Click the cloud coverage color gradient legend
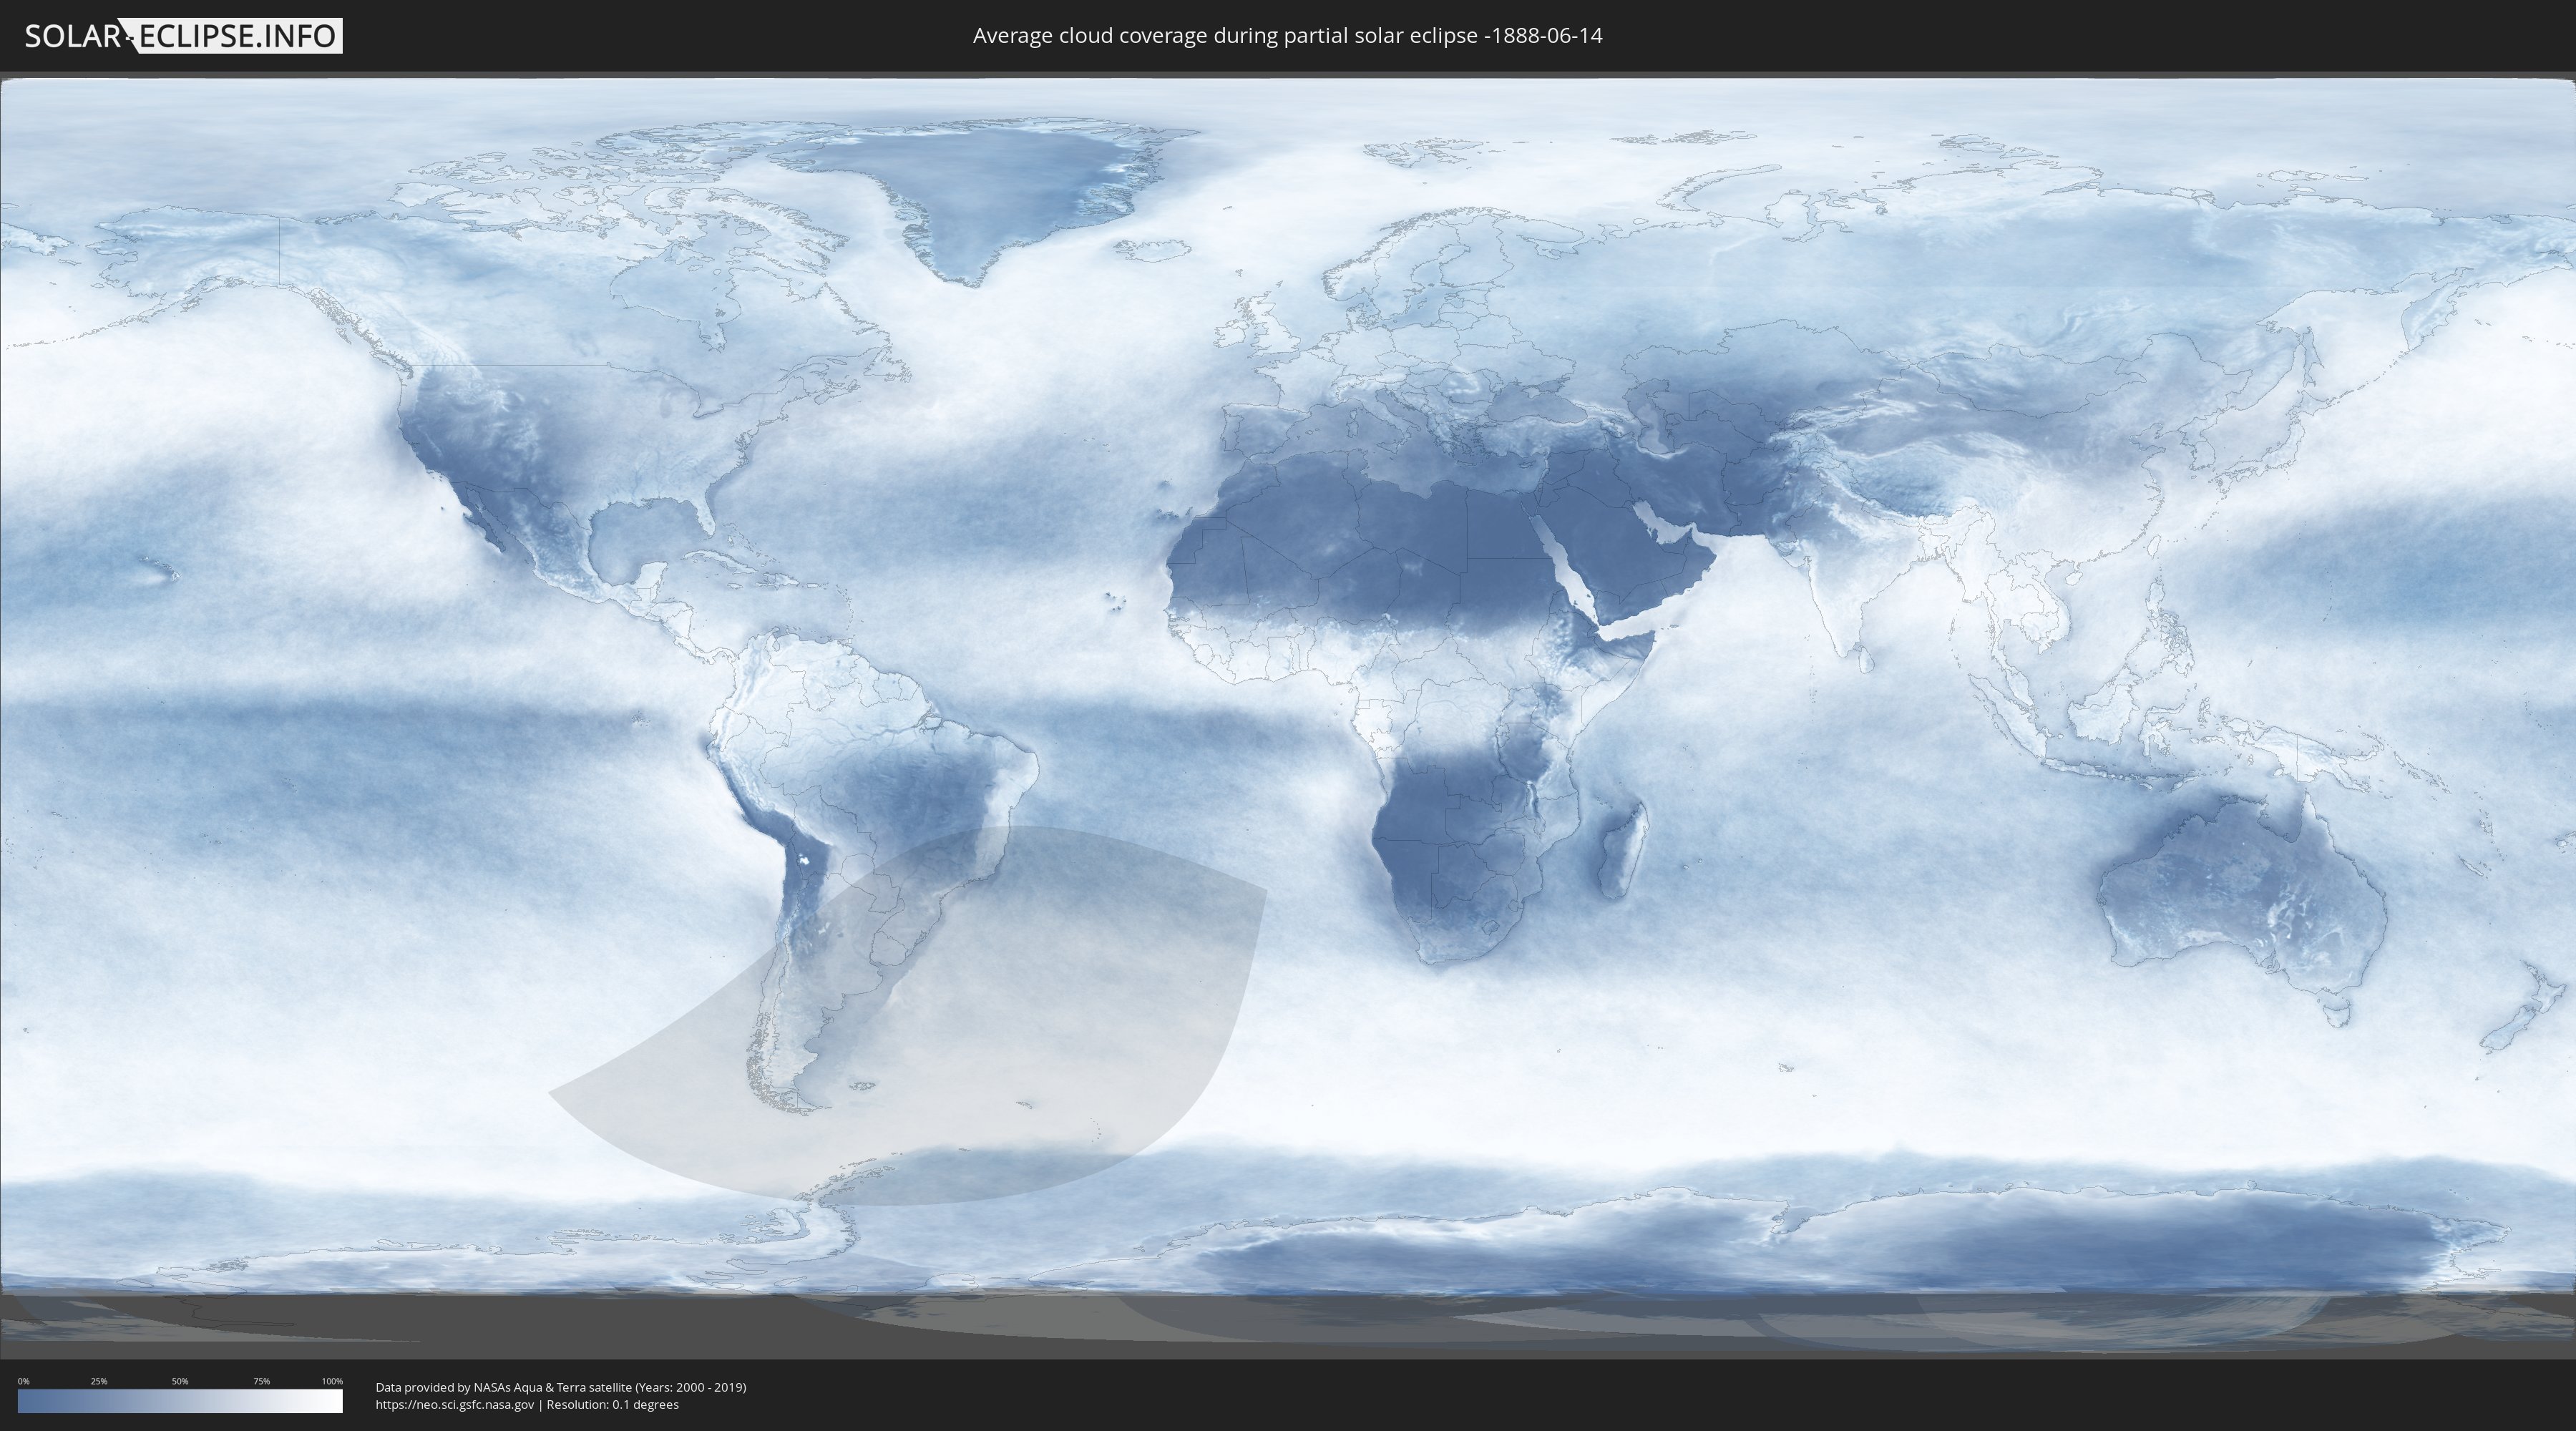The height and width of the screenshot is (1431, 2576). click(180, 1401)
